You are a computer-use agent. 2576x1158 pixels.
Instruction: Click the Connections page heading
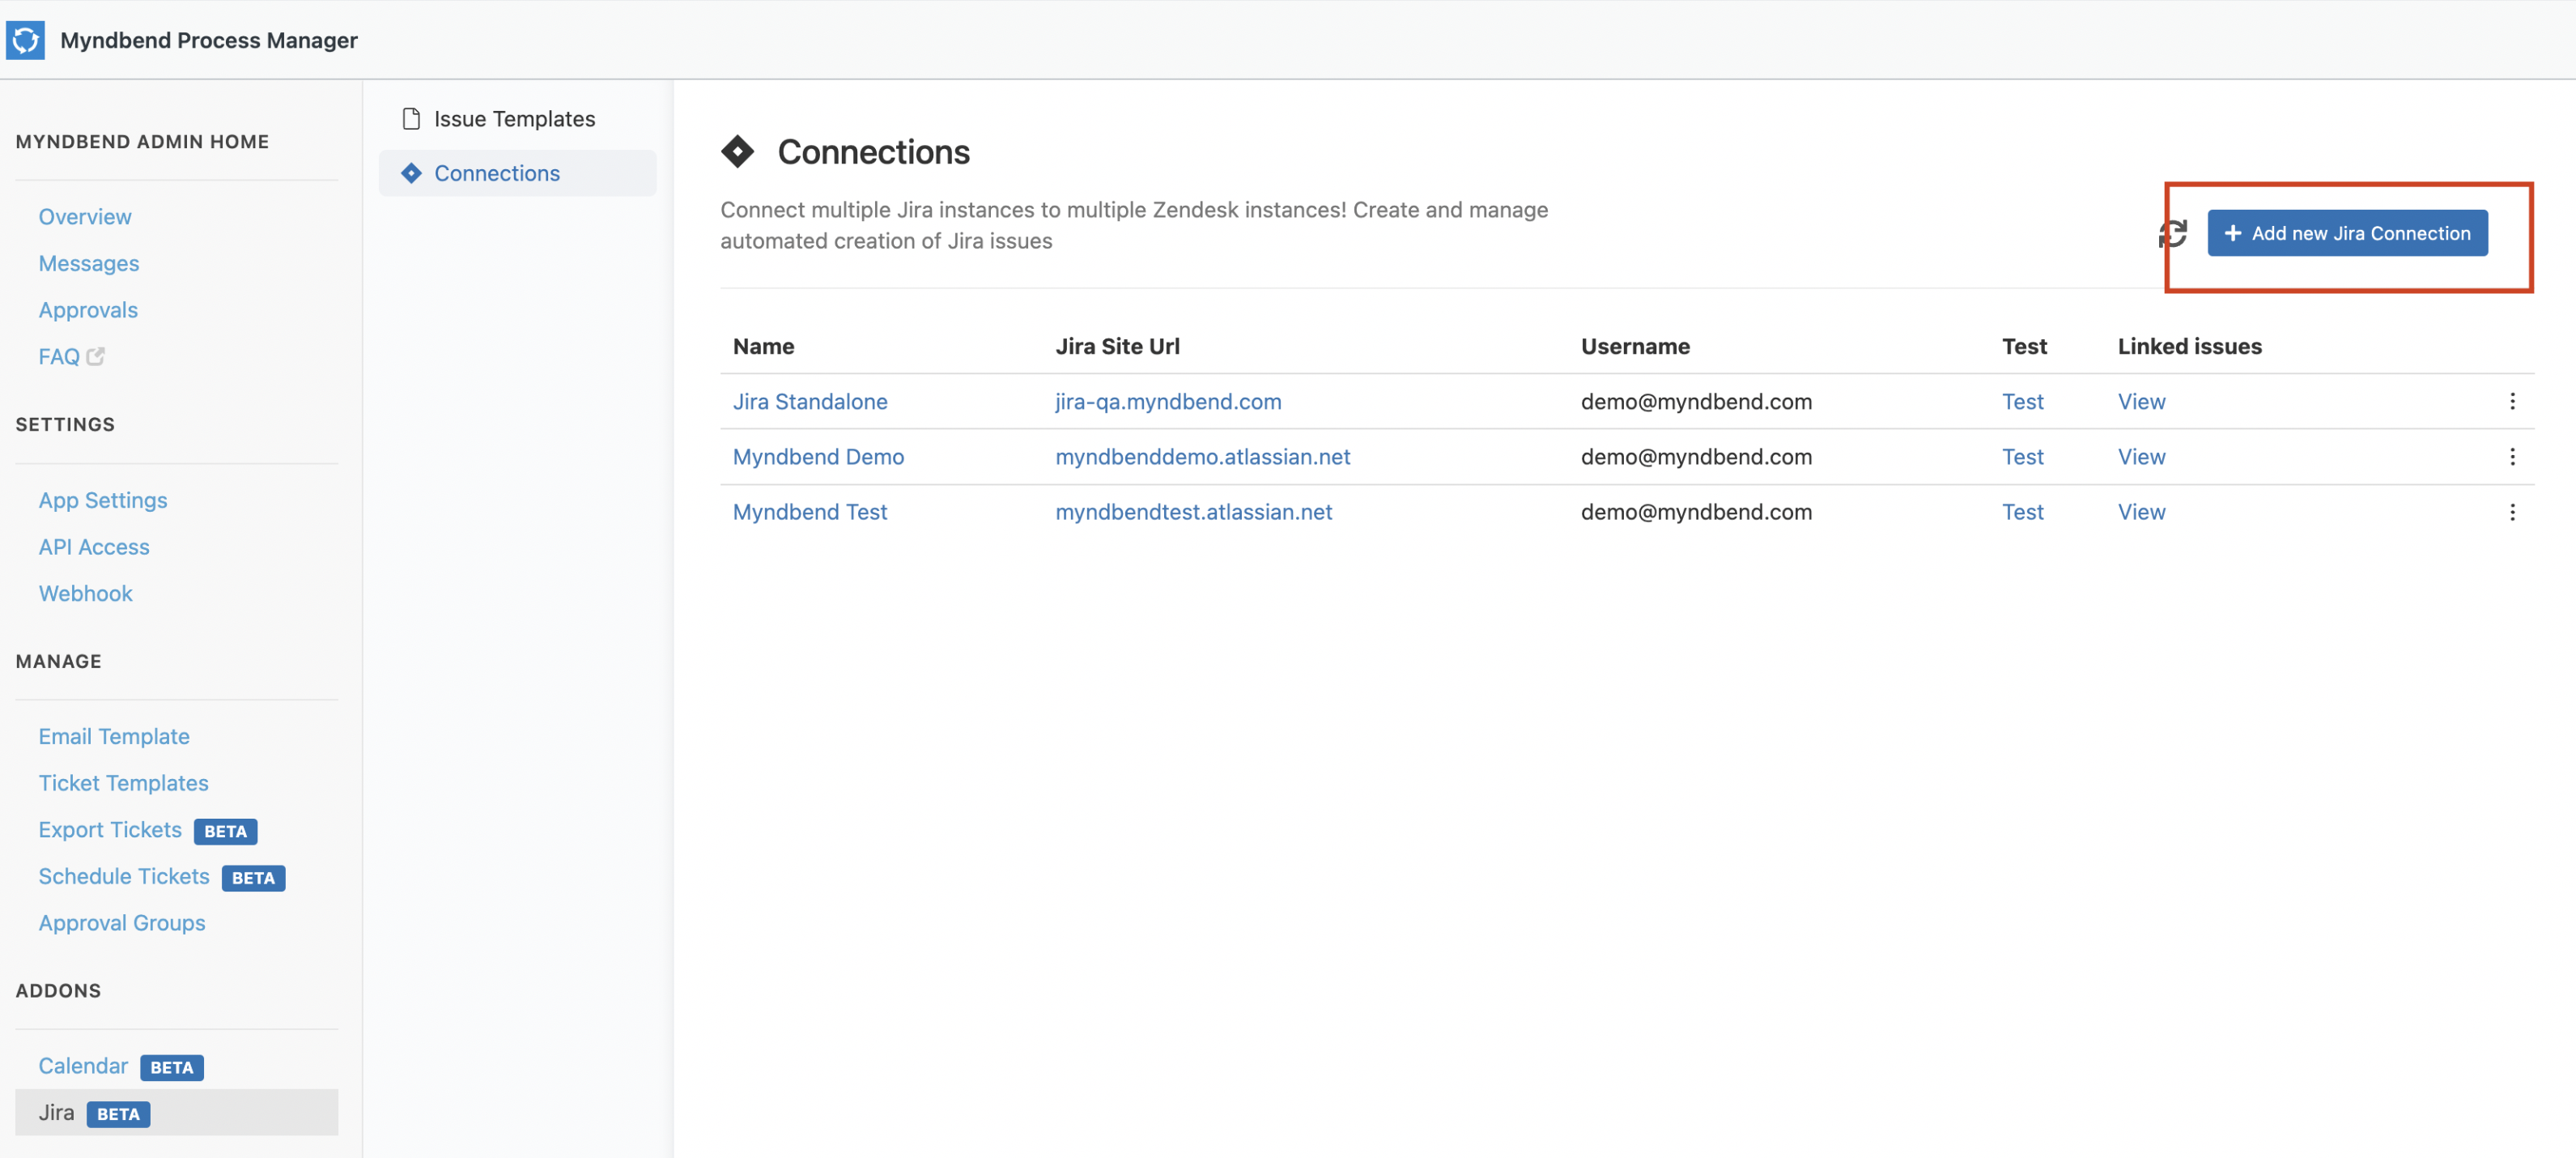coord(874,152)
